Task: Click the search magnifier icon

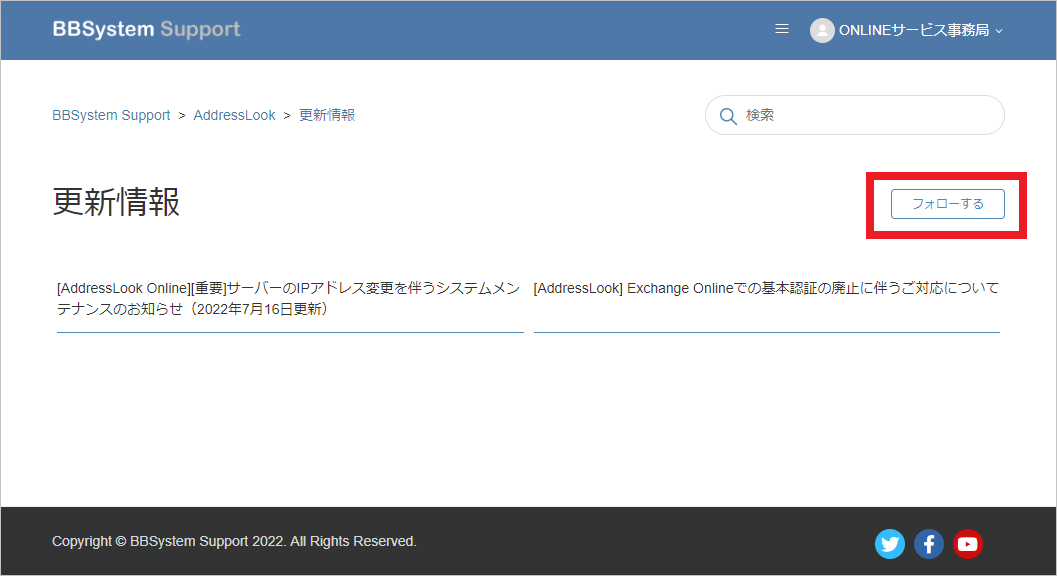Action: [728, 116]
